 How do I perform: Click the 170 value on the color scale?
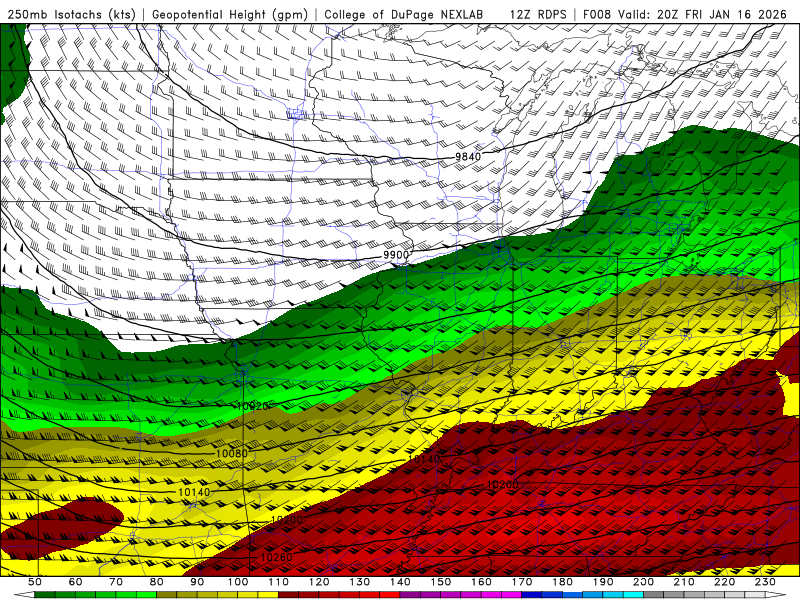pyautogui.click(x=522, y=582)
